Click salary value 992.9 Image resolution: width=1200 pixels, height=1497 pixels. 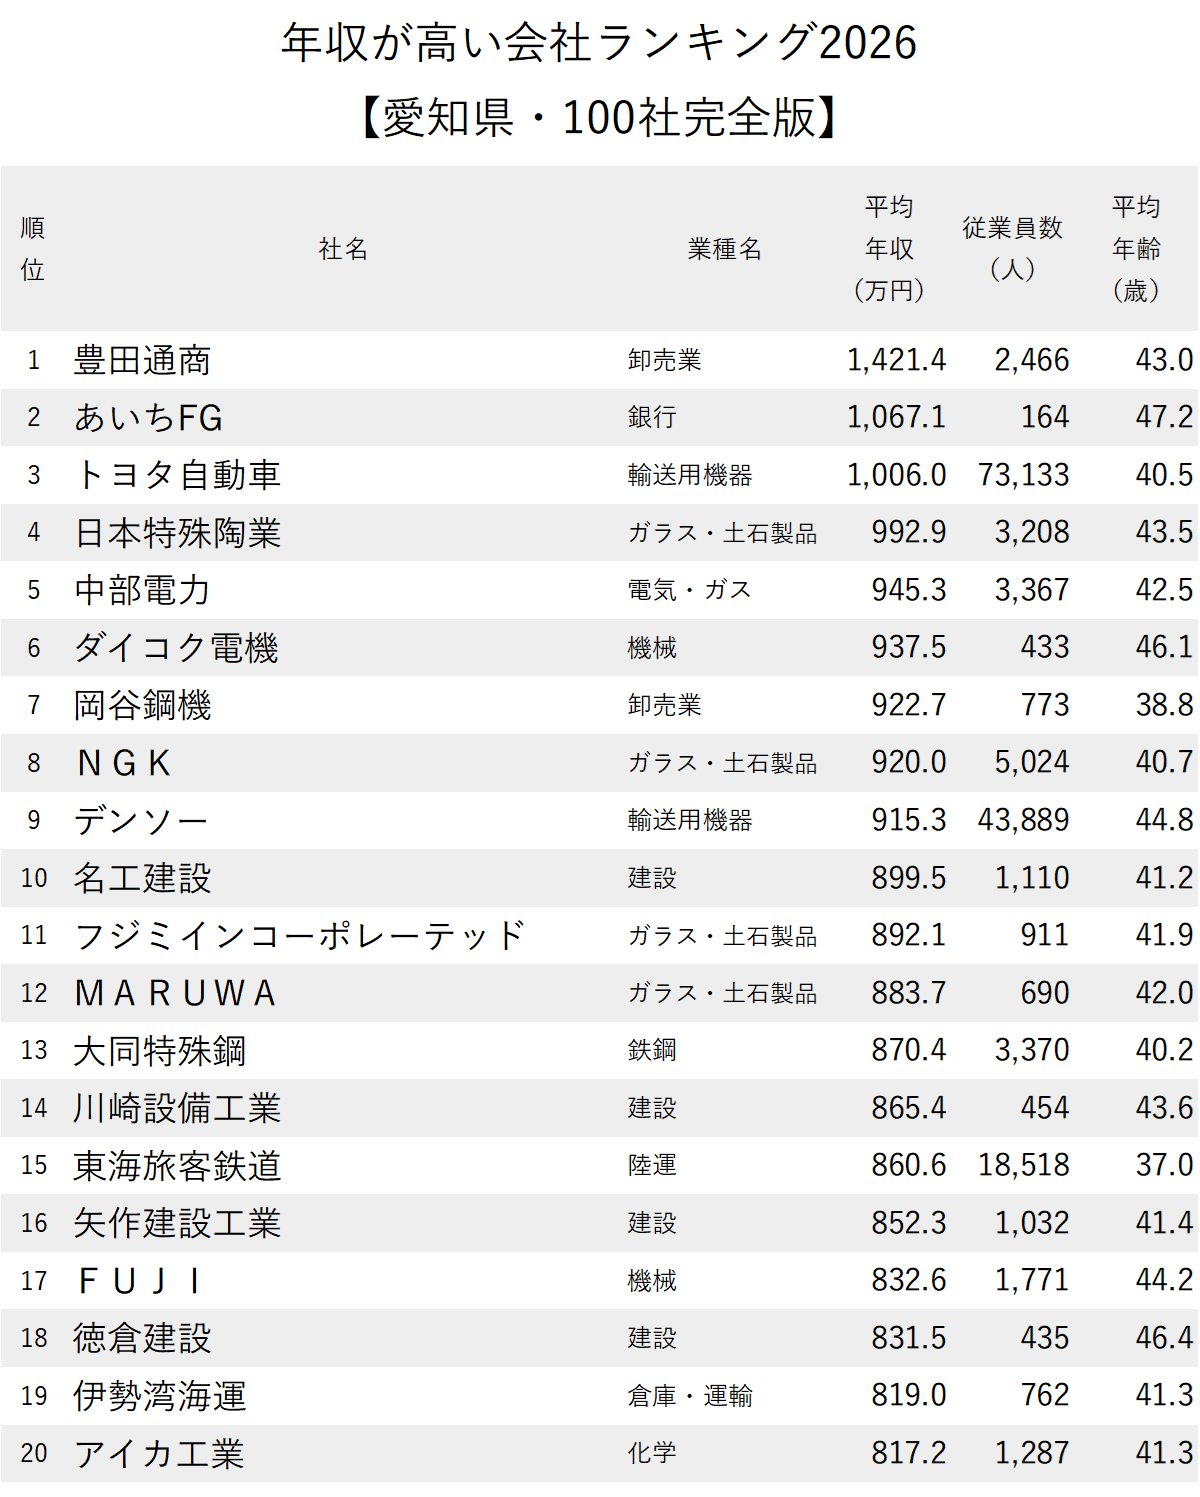click(x=908, y=532)
